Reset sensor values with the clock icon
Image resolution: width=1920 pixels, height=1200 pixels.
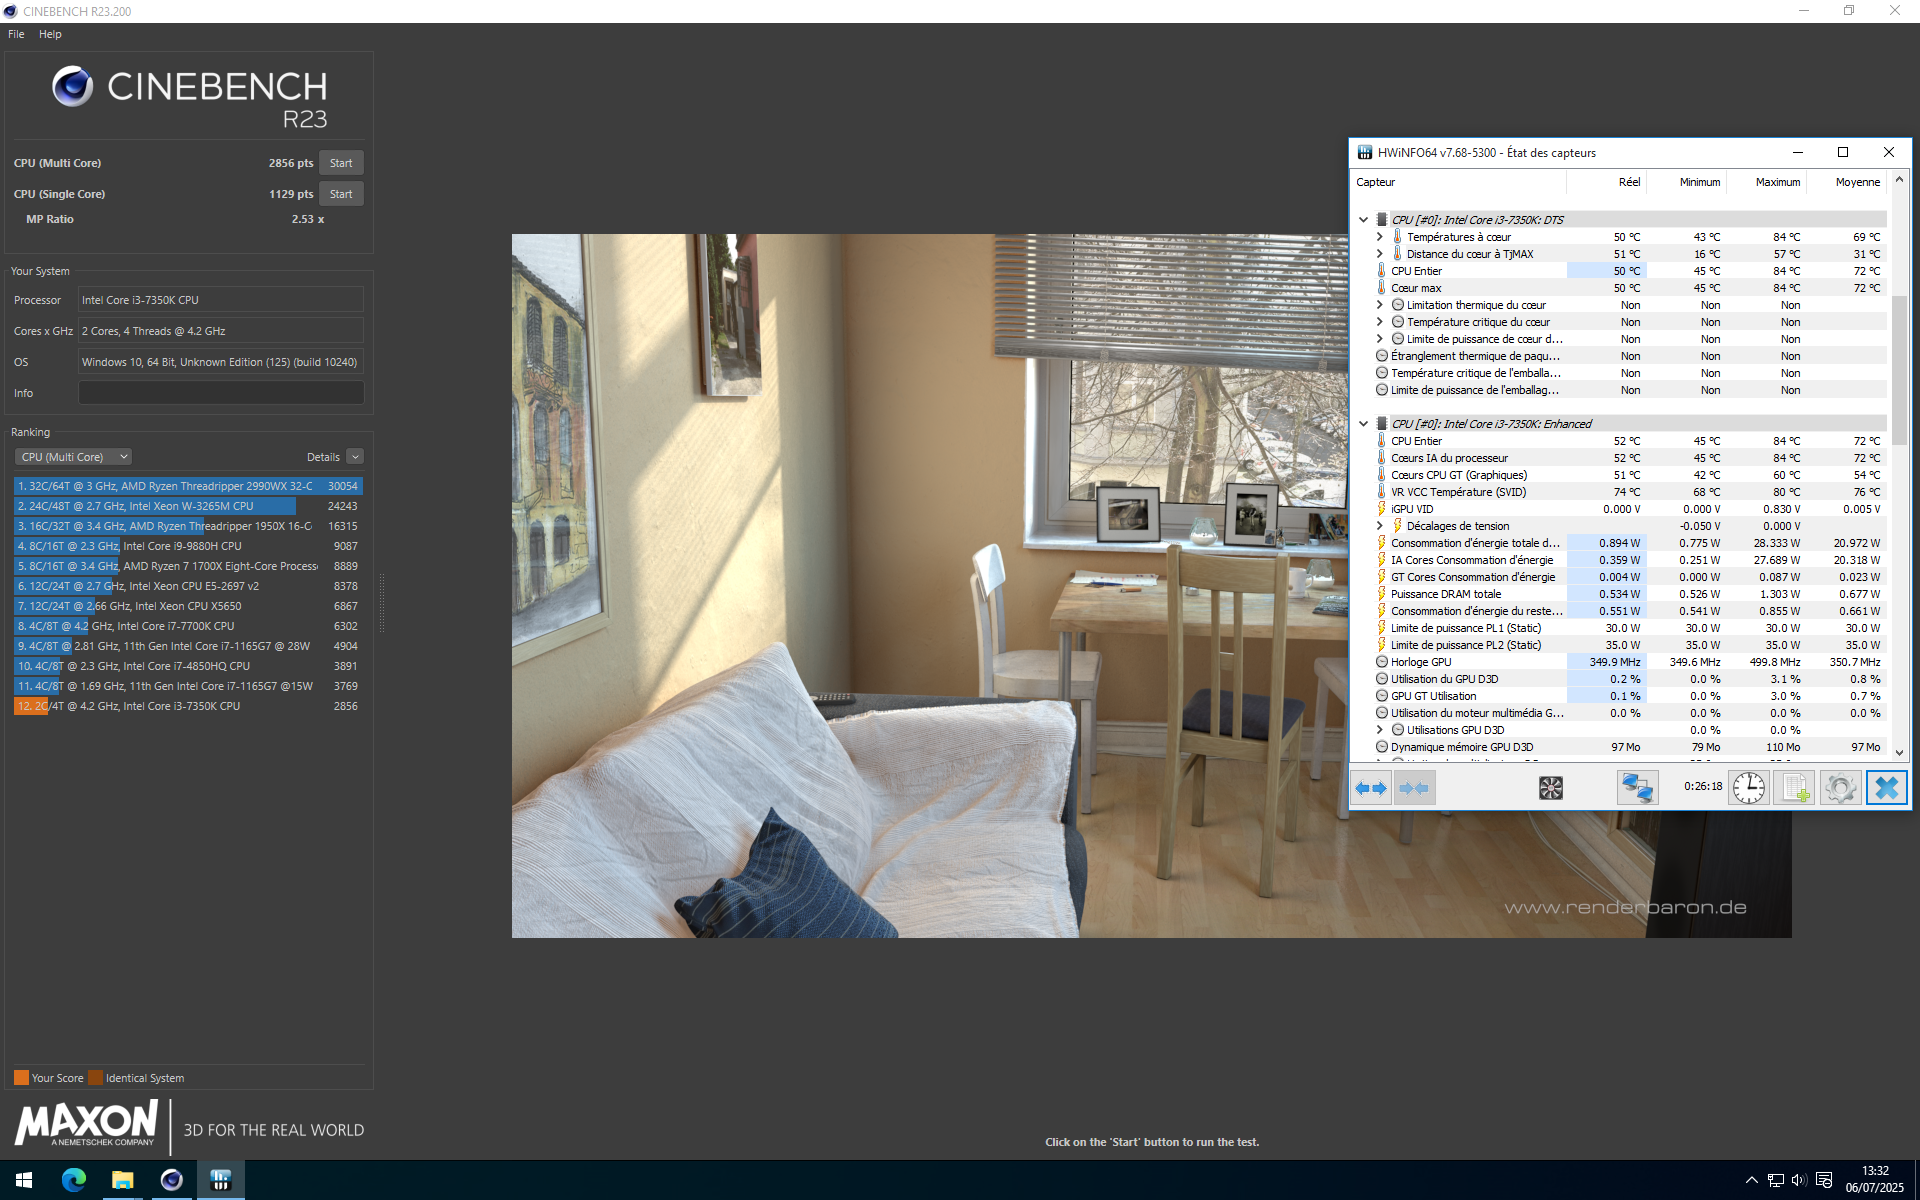click(x=1748, y=788)
